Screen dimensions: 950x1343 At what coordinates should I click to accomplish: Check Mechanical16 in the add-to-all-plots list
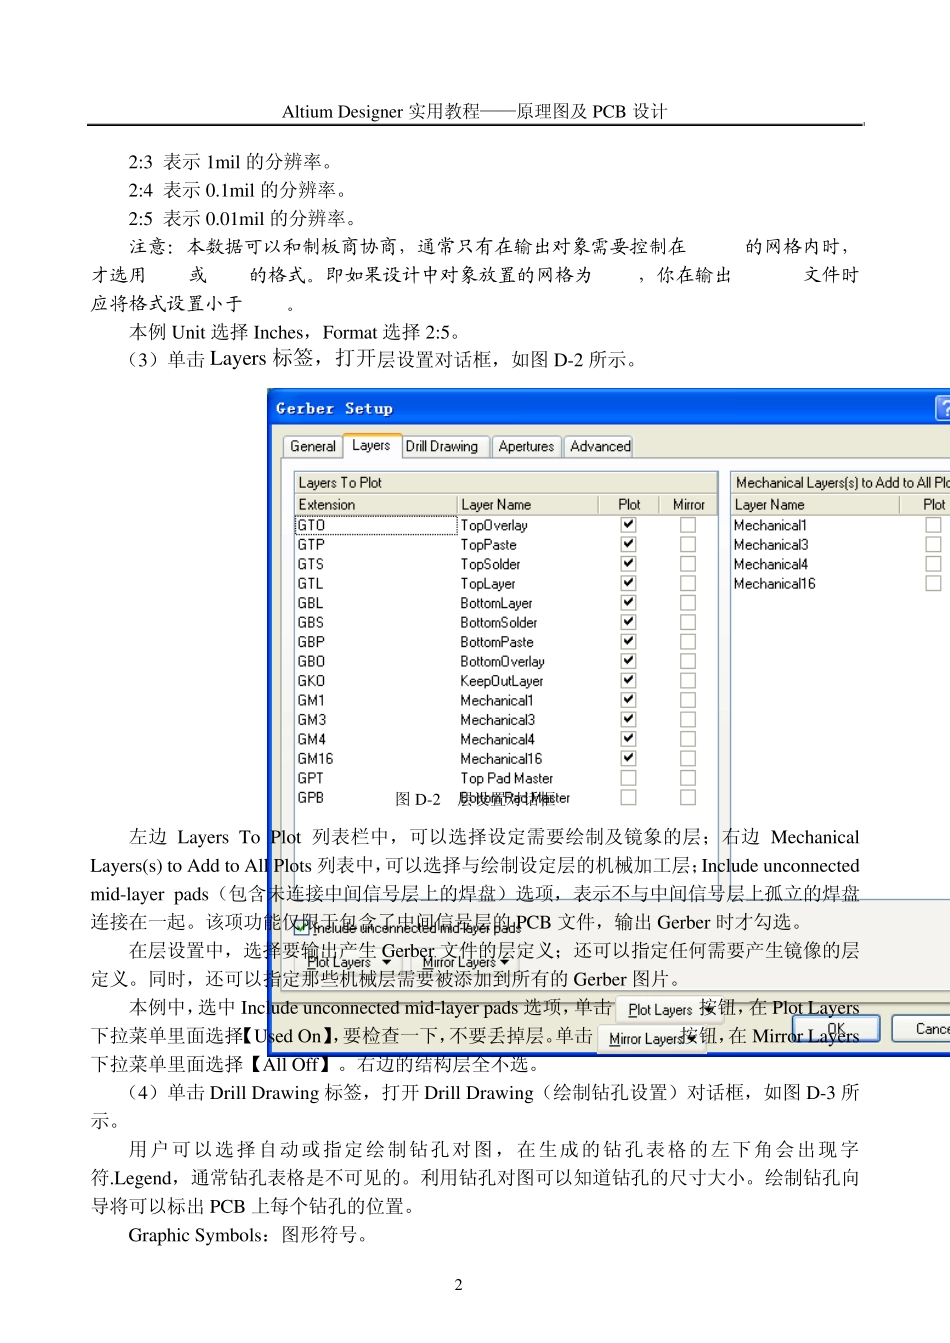coord(933,583)
